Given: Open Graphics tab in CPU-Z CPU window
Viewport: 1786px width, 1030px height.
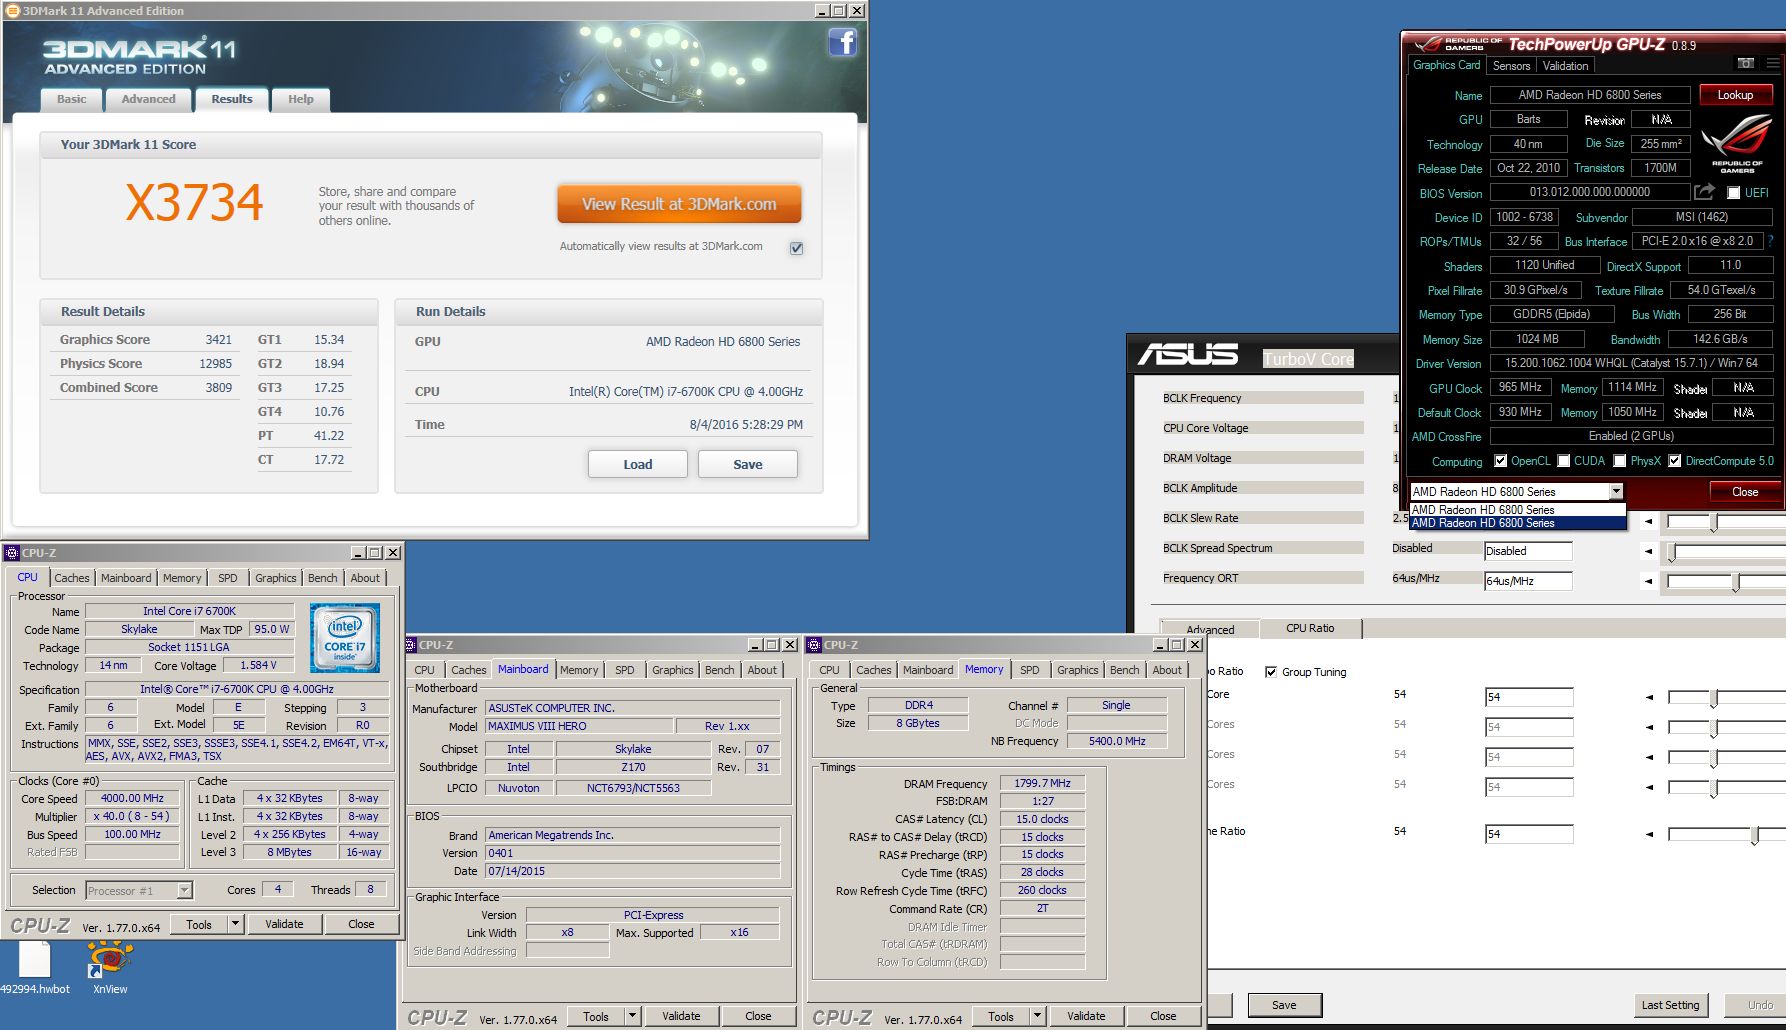Looking at the screenshot, I should [275, 578].
